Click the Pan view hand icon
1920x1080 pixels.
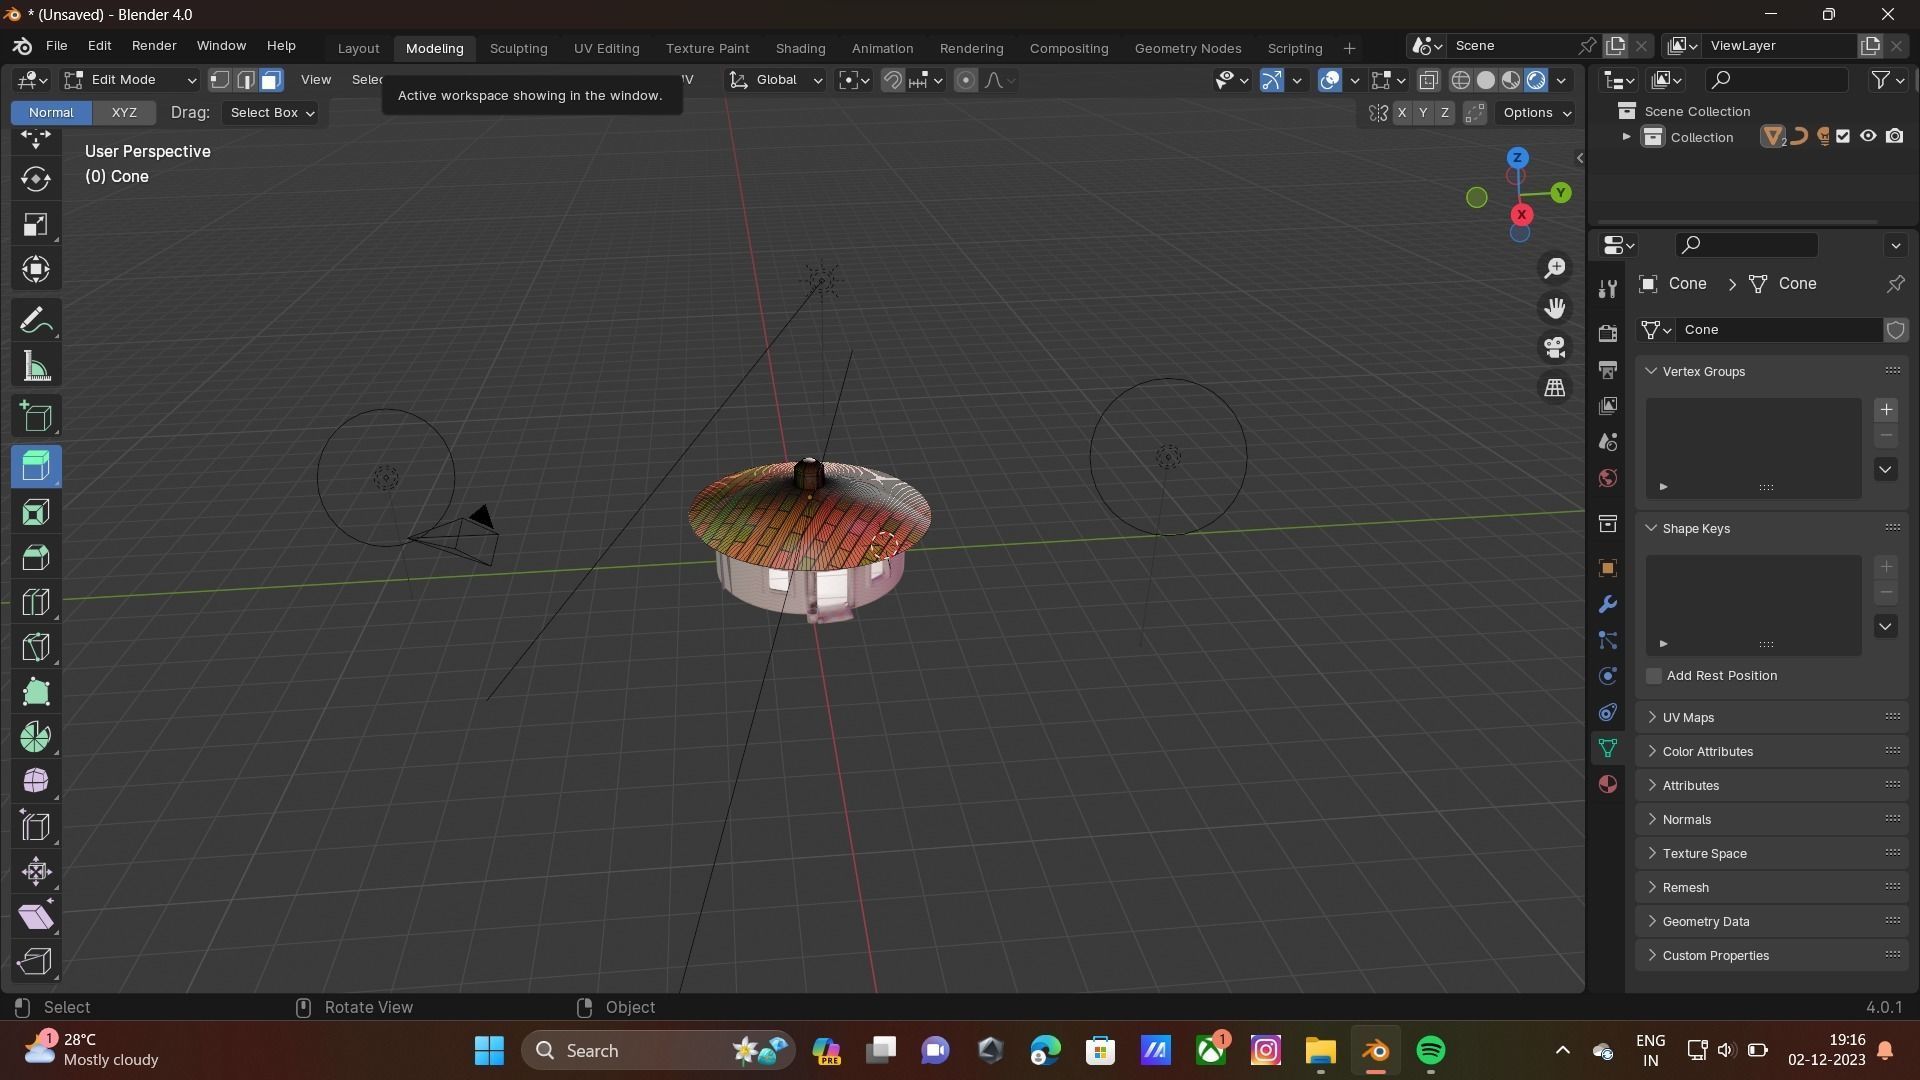pyautogui.click(x=1555, y=308)
